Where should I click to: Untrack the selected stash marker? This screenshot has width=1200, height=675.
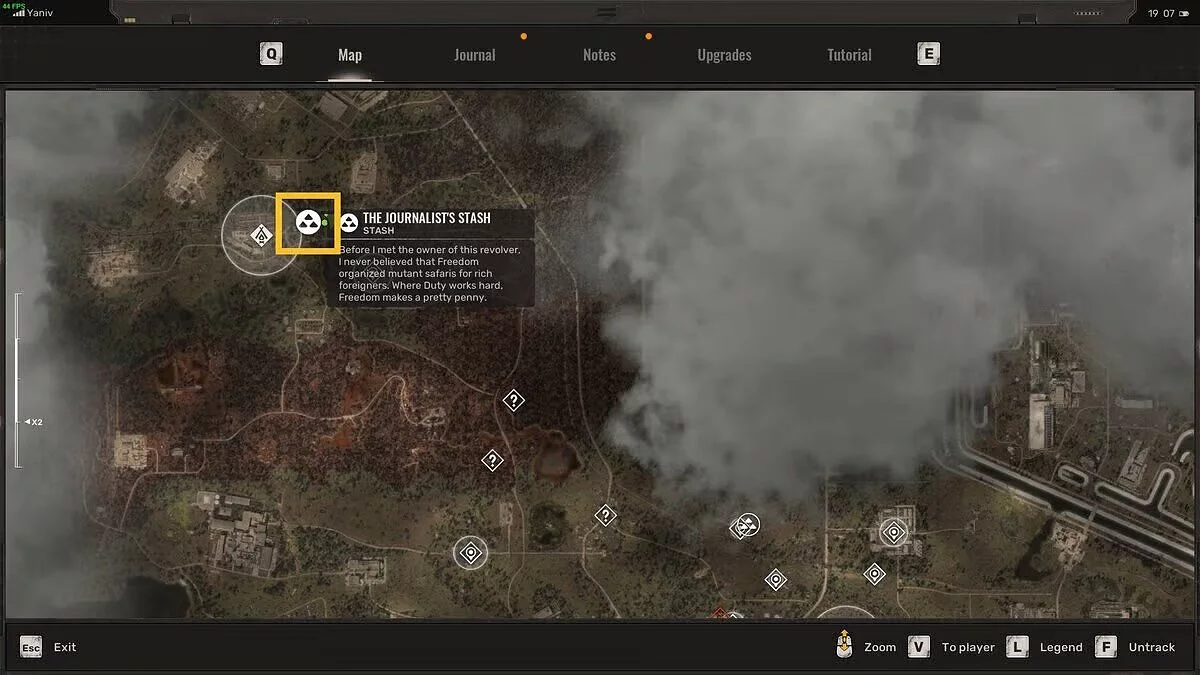1151,647
